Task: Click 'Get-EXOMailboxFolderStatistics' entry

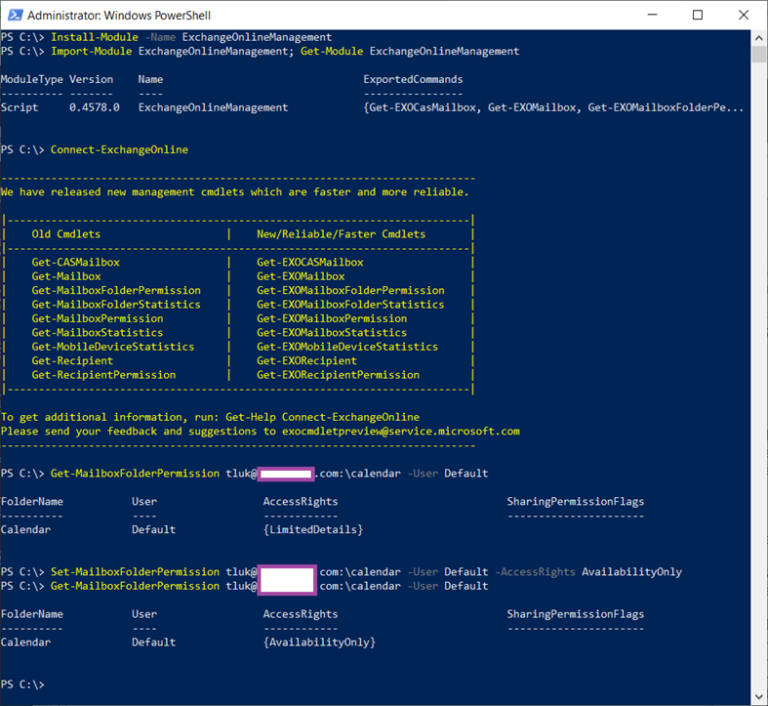Action: point(351,305)
